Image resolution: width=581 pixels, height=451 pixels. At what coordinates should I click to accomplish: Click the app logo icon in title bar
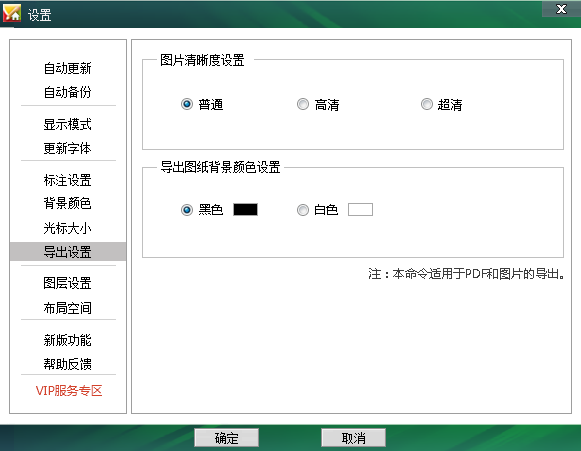(x=12, y=13)
